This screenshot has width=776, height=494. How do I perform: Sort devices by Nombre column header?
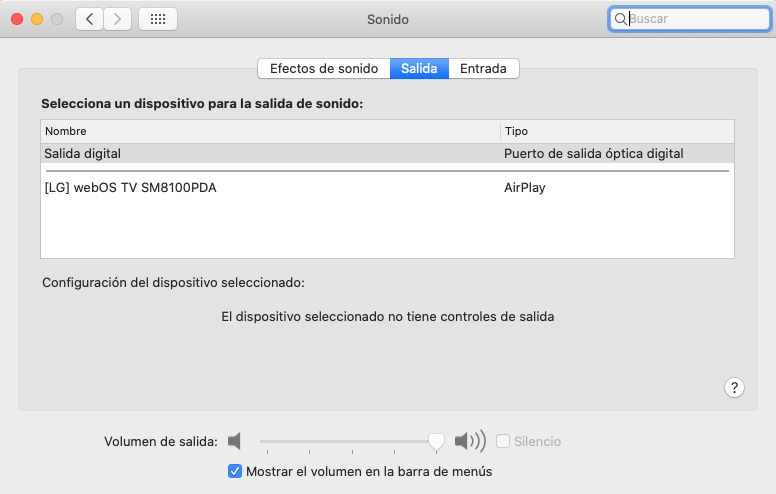click(x=270, y=131)
